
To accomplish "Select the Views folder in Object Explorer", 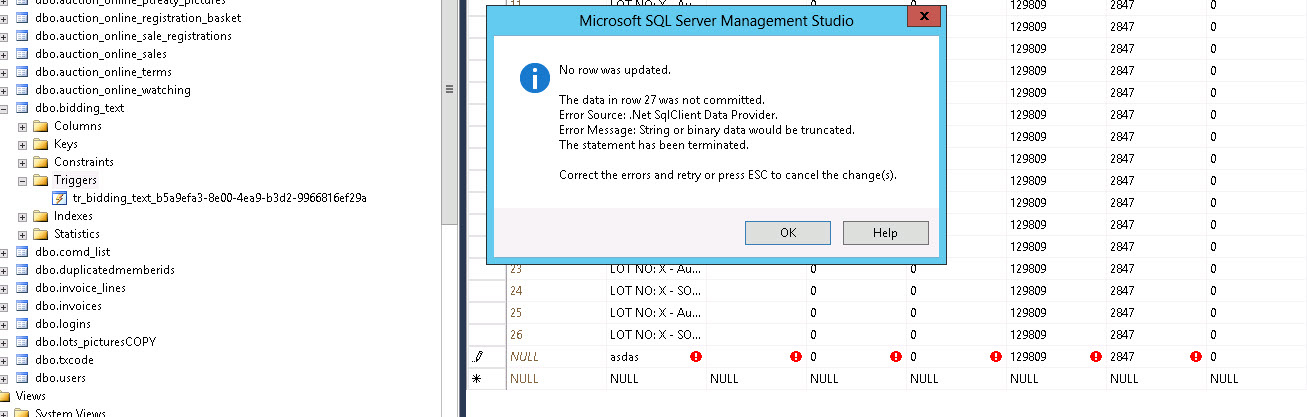I will [x=30, y=396].
